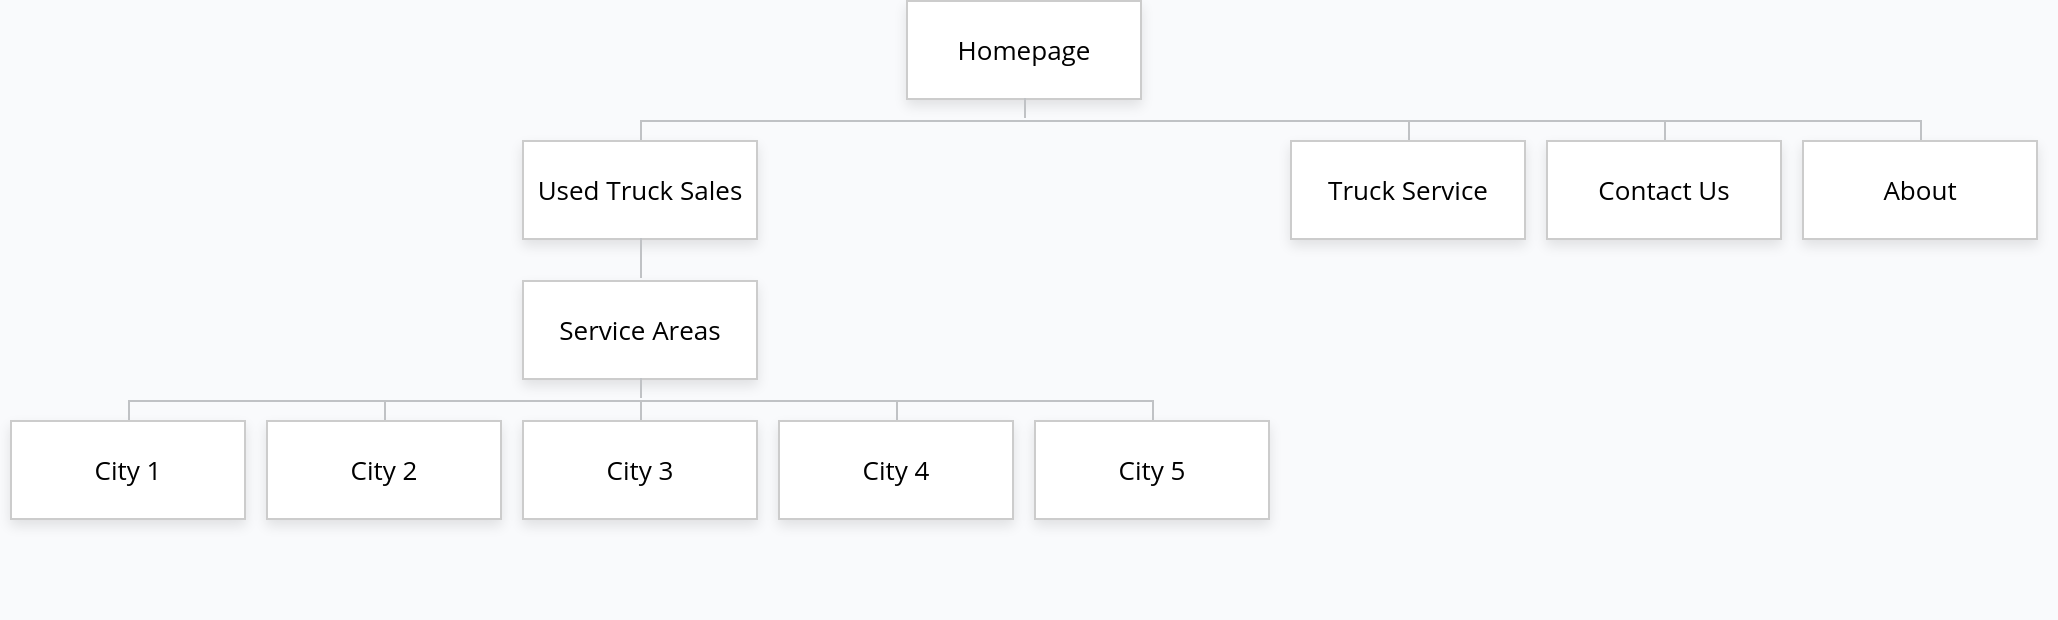Select the Service Areas node
Viewport: 2058px width, 620px height.
point(640,330)
